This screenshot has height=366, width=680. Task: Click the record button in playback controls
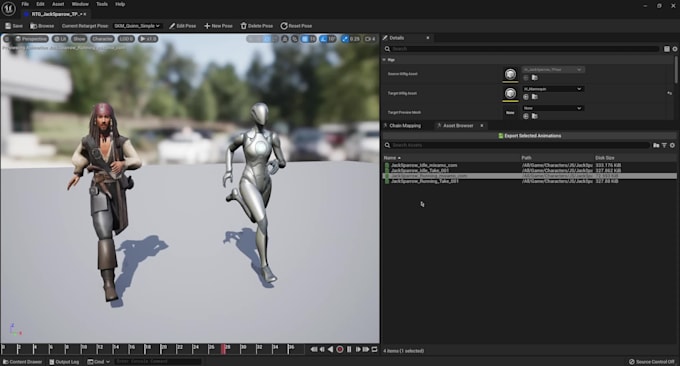[340, 350]
